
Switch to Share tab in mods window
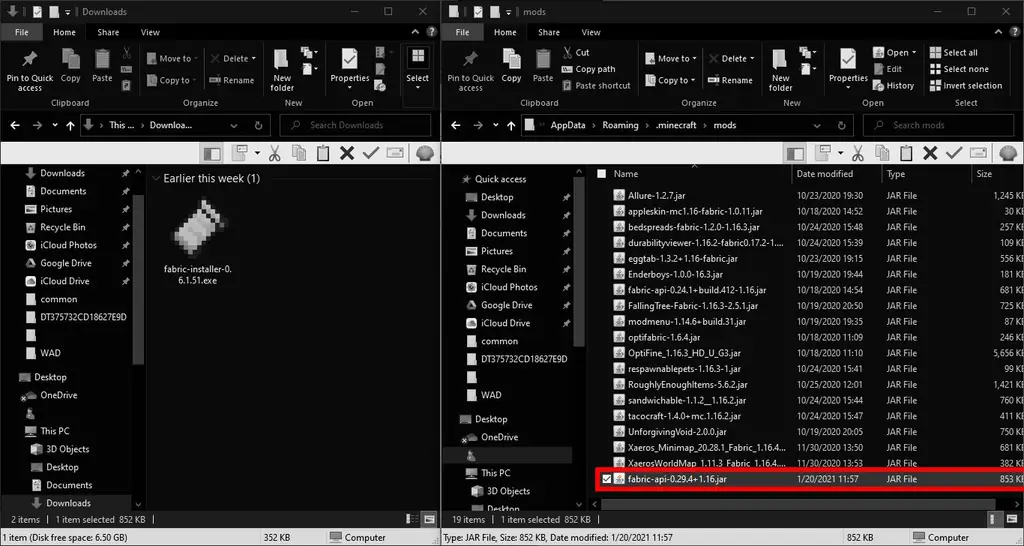[x=549, y=32]
